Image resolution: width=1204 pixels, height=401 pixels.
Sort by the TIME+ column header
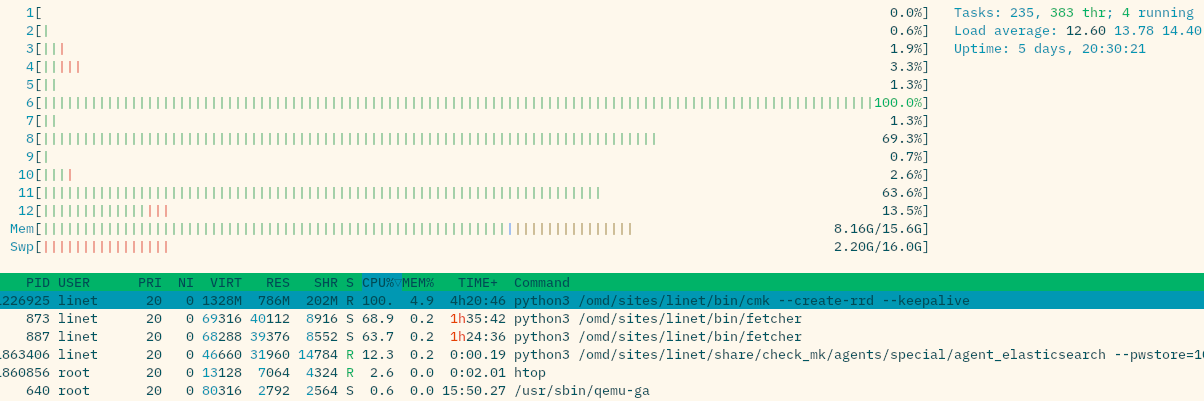coord(478,283)
